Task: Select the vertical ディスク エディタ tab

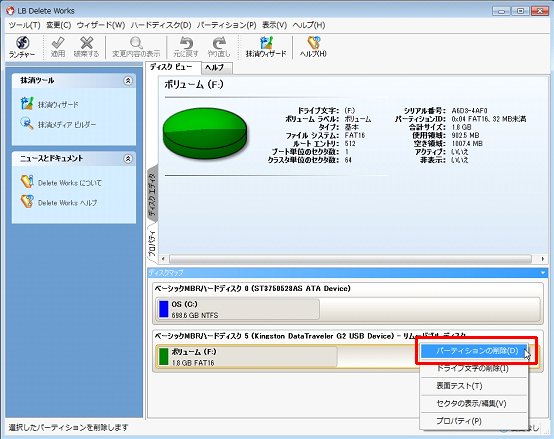Action: tap(152, 194)
